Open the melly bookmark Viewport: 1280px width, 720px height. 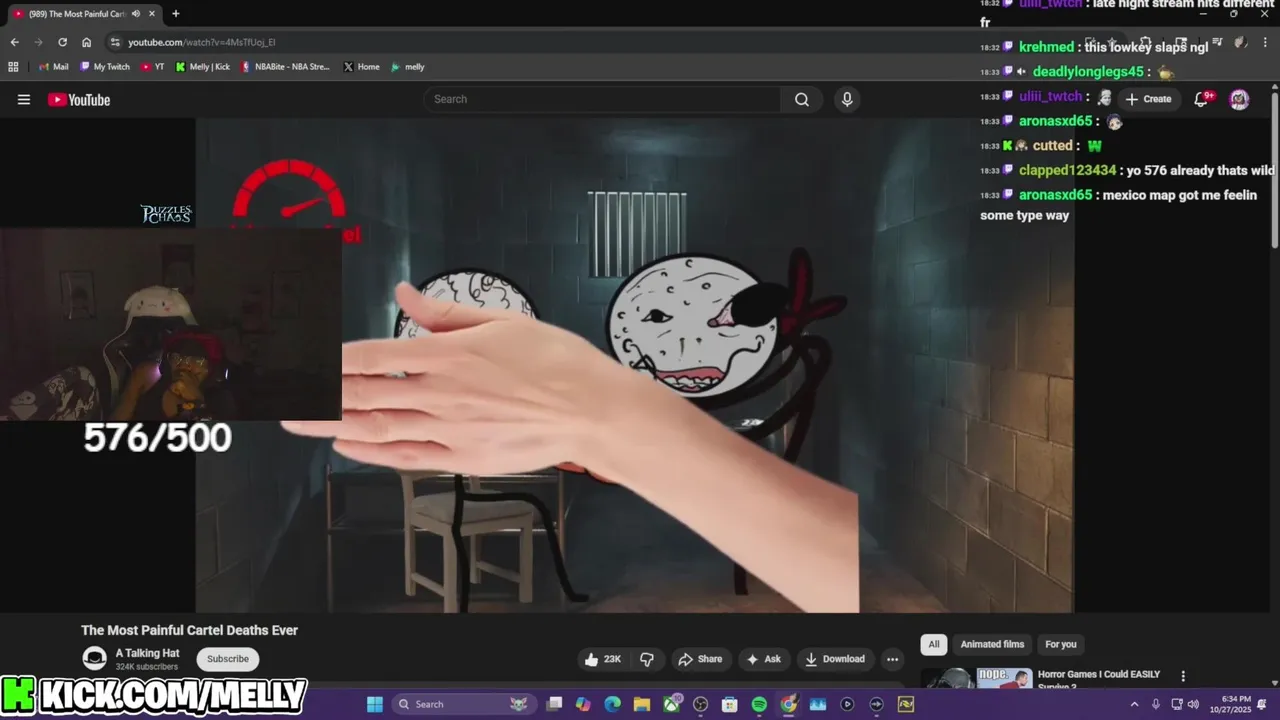tap(408, 67)
